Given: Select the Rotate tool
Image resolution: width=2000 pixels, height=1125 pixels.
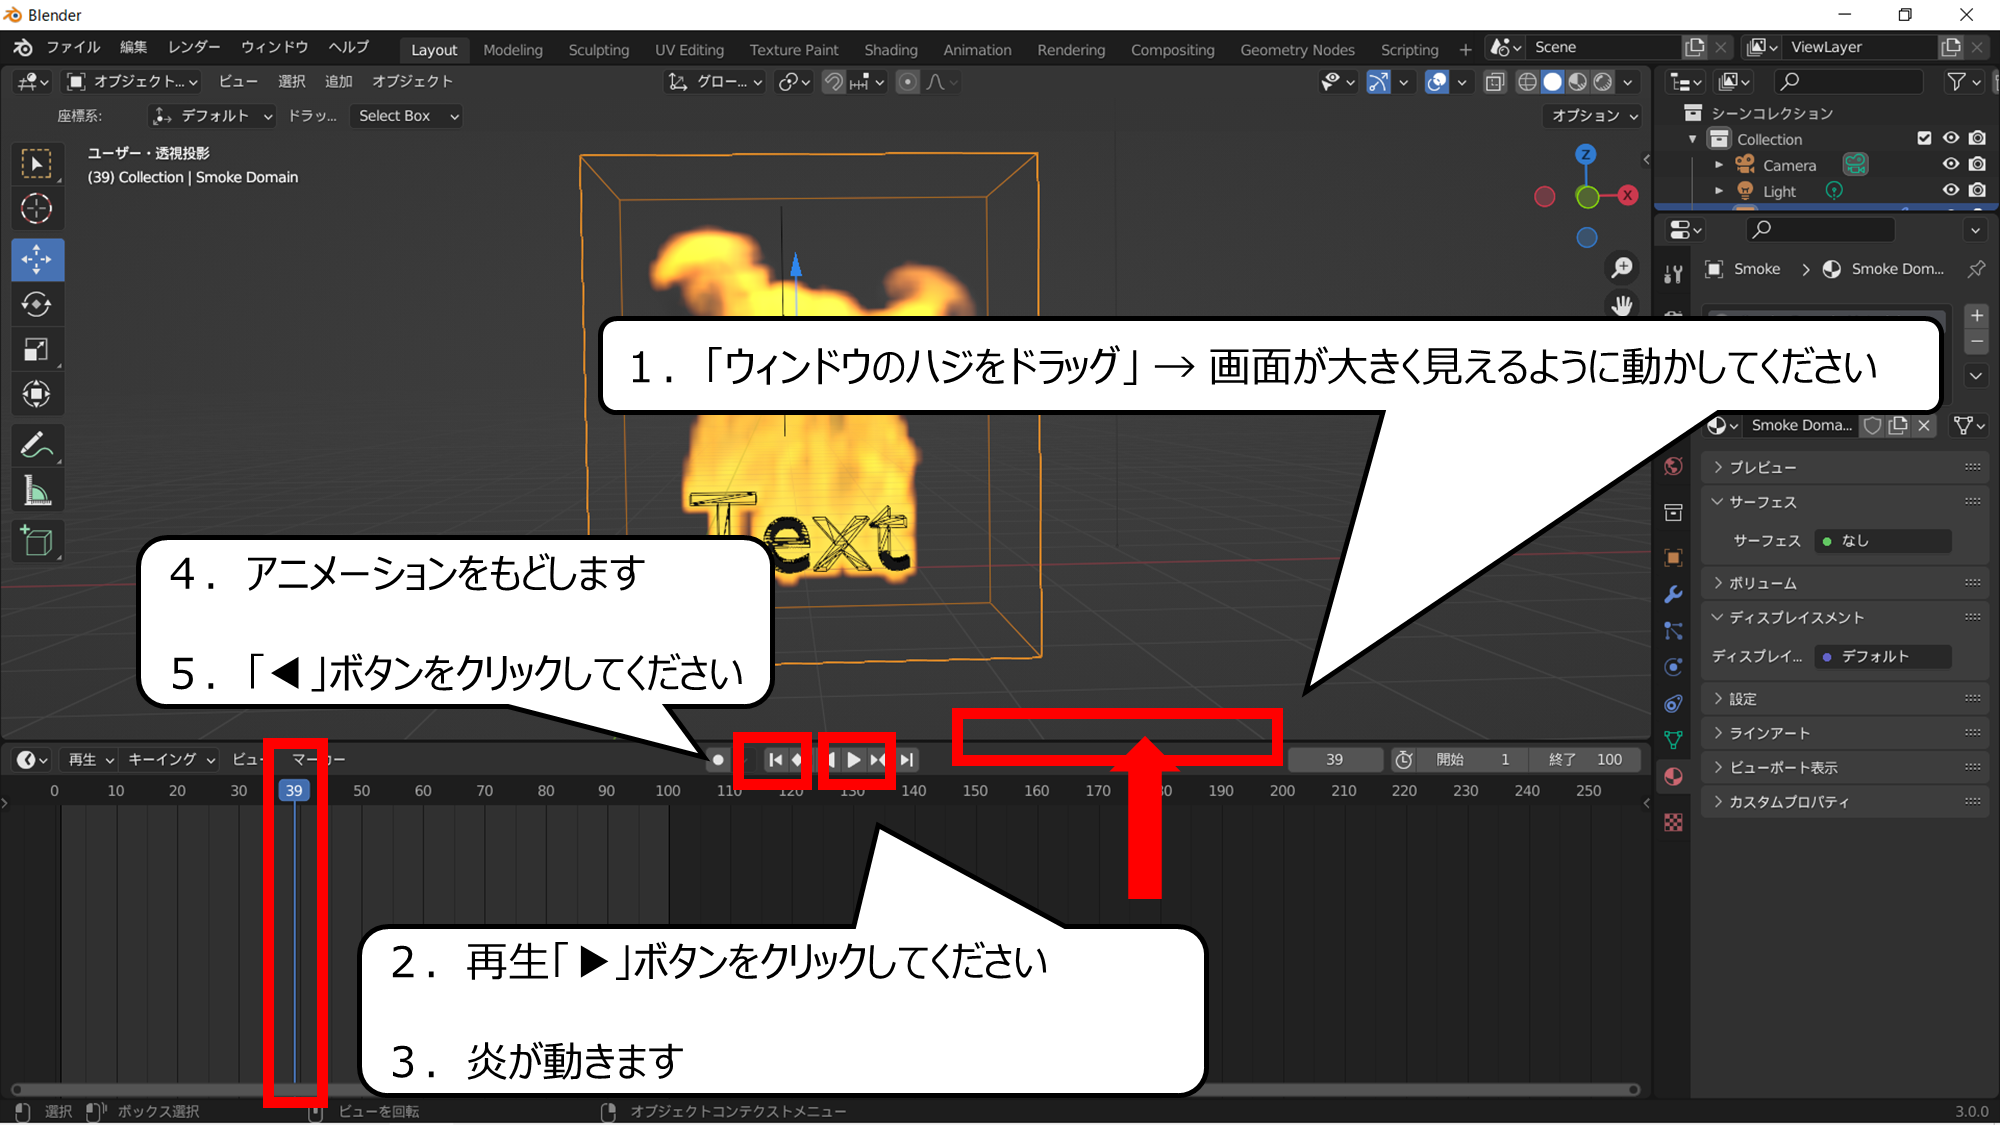Looking at the screenshot, I should [37, 305].
